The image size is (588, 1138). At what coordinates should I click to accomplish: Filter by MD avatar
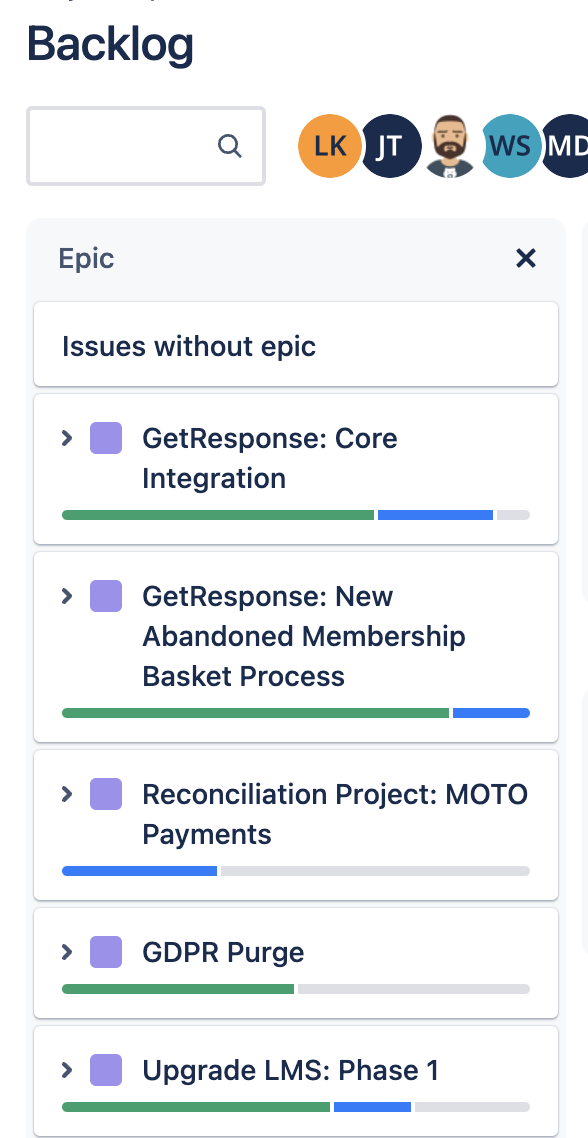pos(565,146)
